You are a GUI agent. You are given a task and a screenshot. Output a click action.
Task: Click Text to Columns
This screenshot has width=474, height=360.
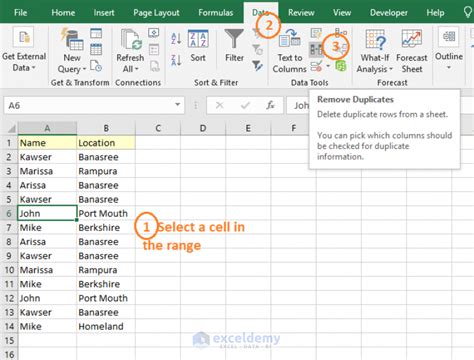[289, 51]
